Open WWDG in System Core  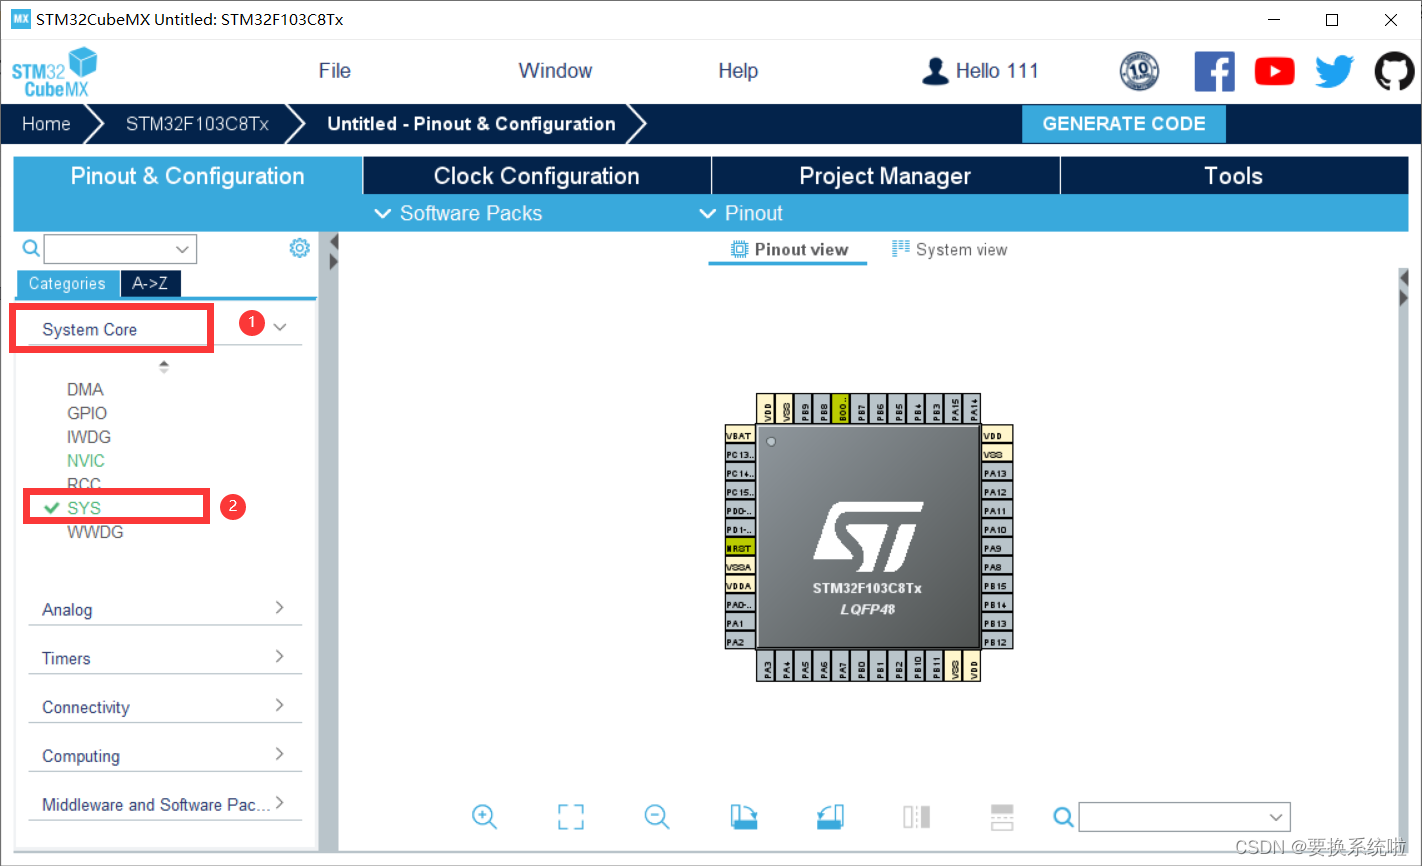pos(95,532)
